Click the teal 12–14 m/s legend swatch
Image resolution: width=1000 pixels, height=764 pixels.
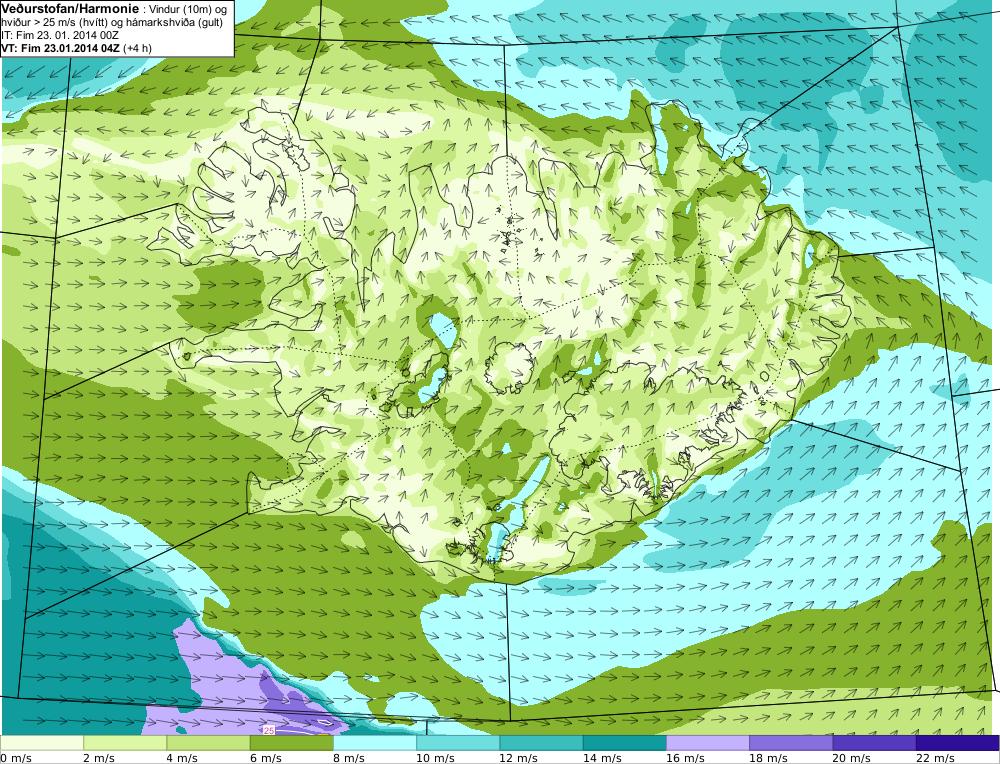(x=541, y=743)
